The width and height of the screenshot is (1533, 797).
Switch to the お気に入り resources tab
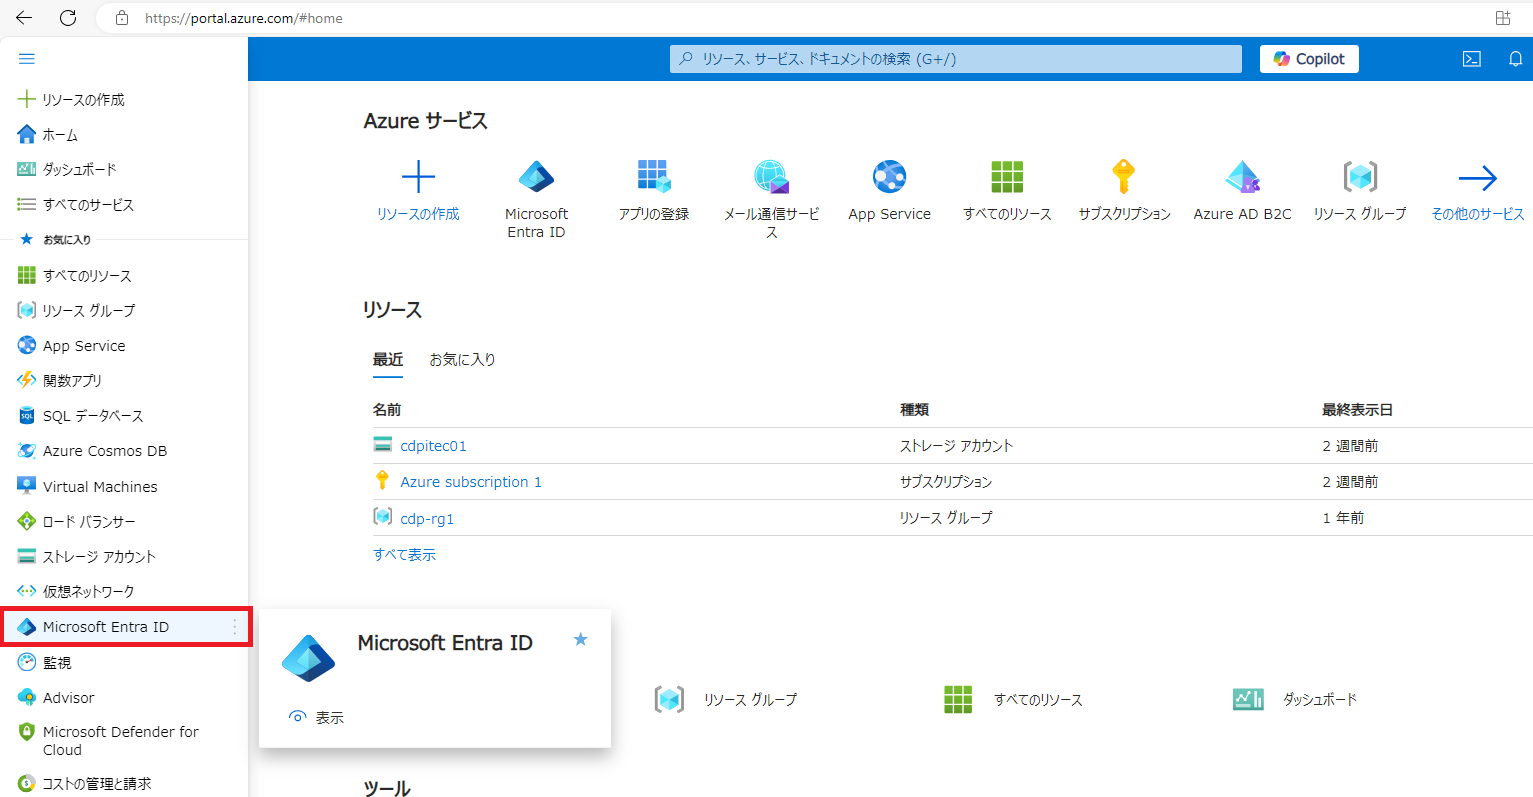click(462, 360)
